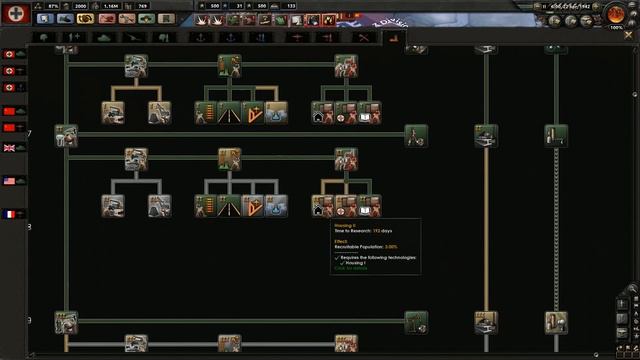The height and width of the screenshot is (360, 640).
Task: Click the yellow diplomacy menu button
Action: (85, 18)
